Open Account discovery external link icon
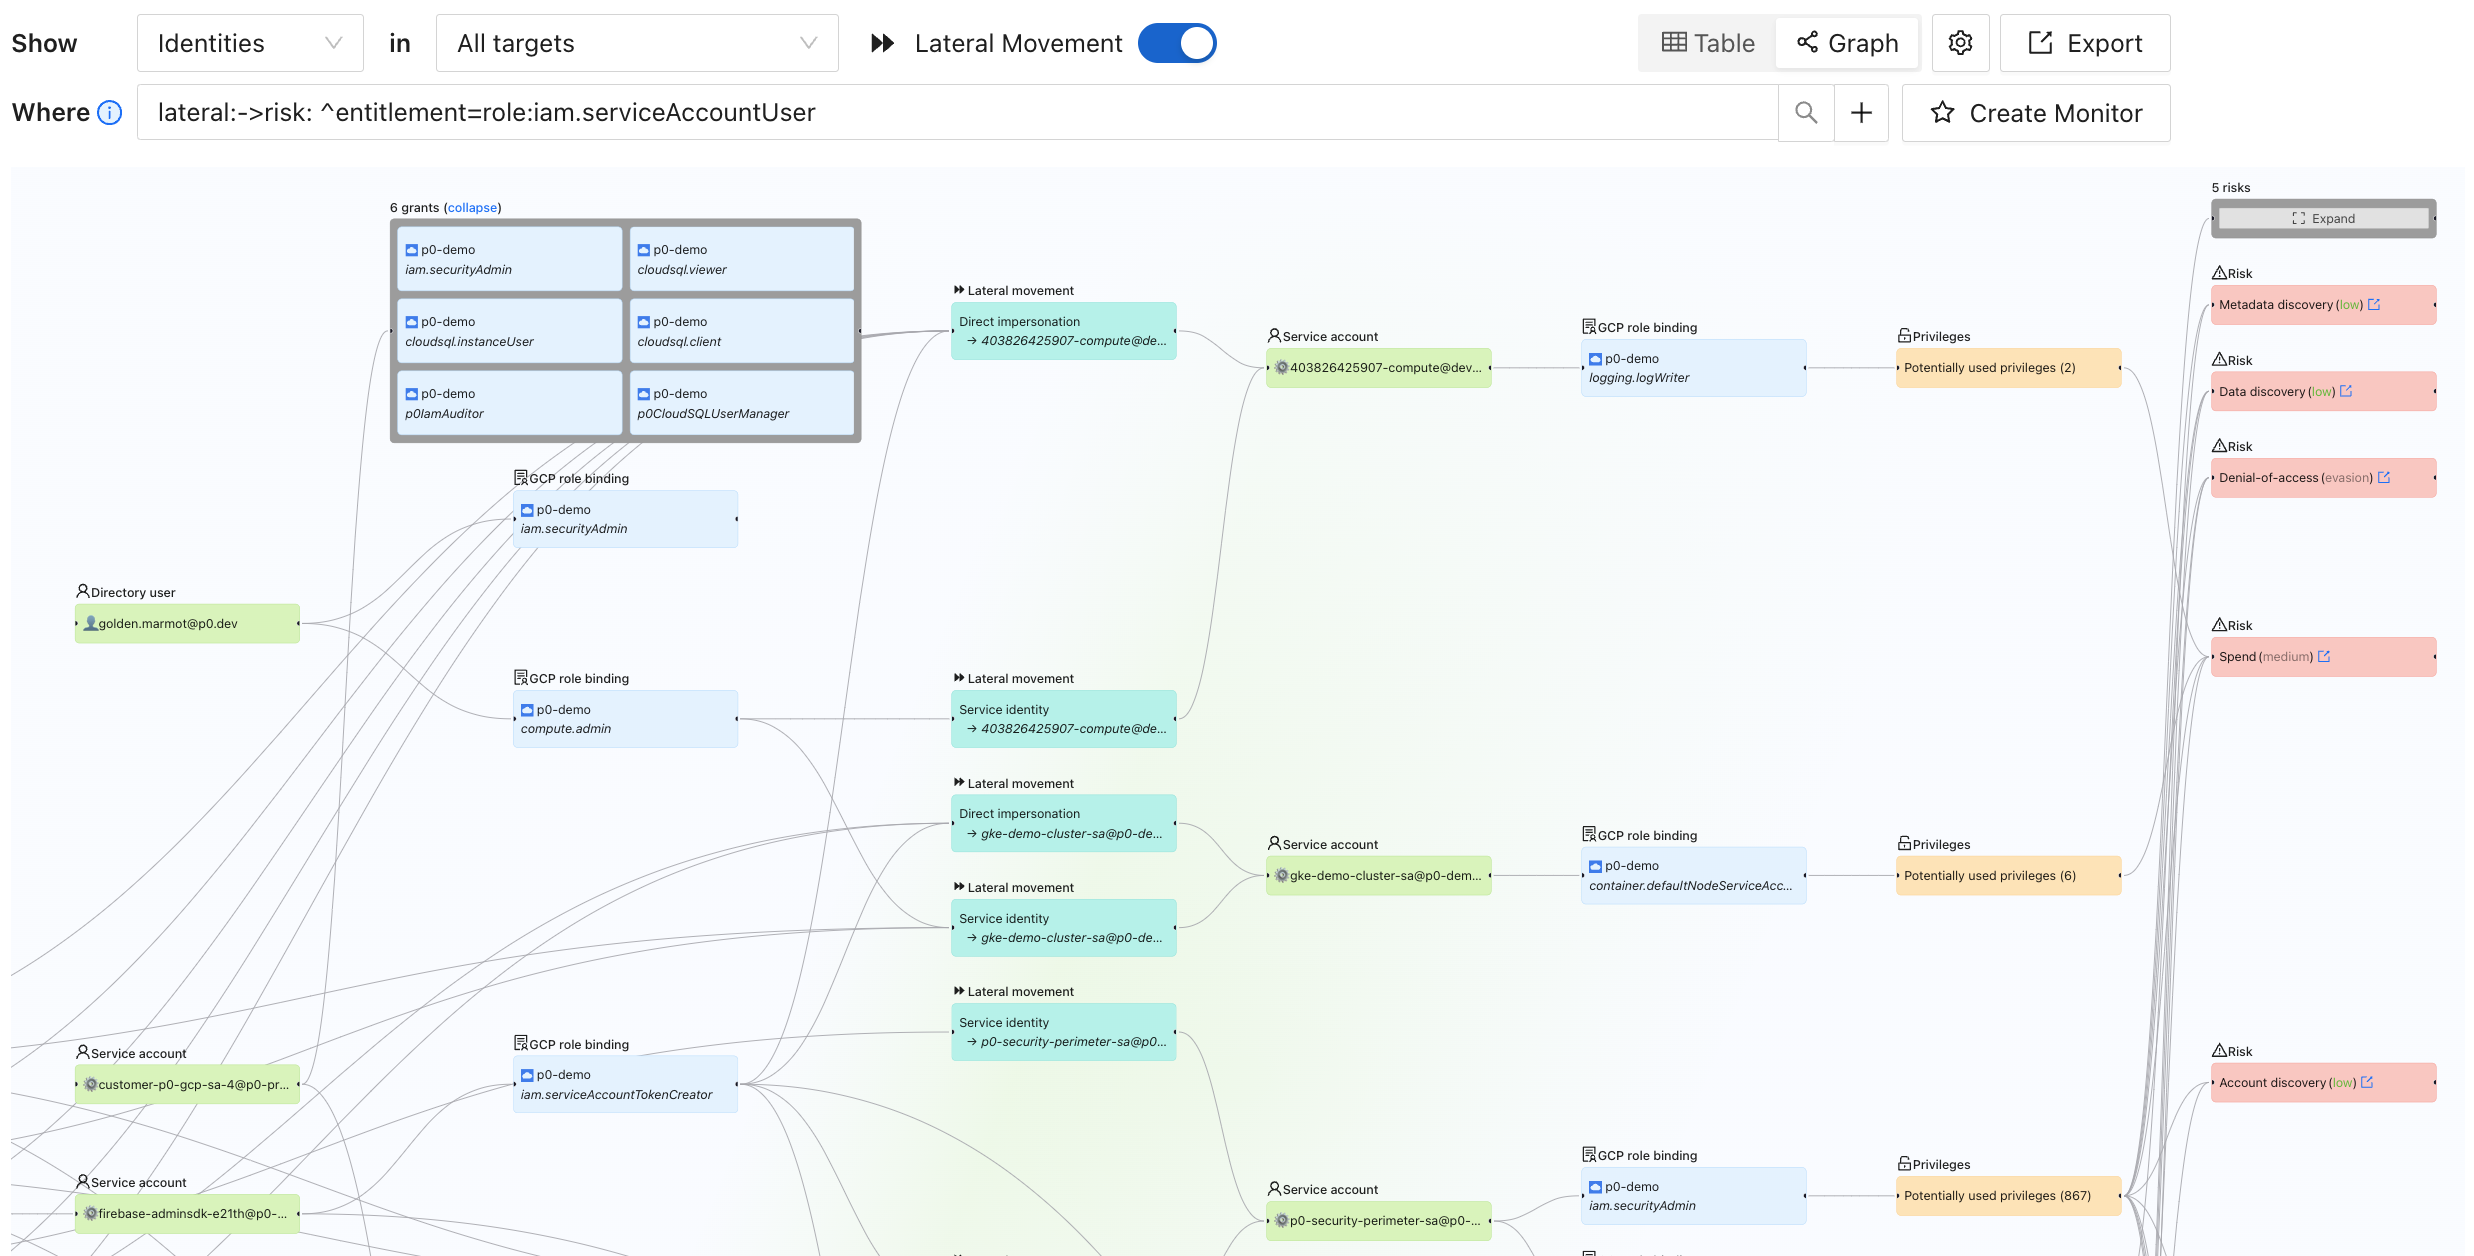The image size is (2474, 1256). 2367,1083
